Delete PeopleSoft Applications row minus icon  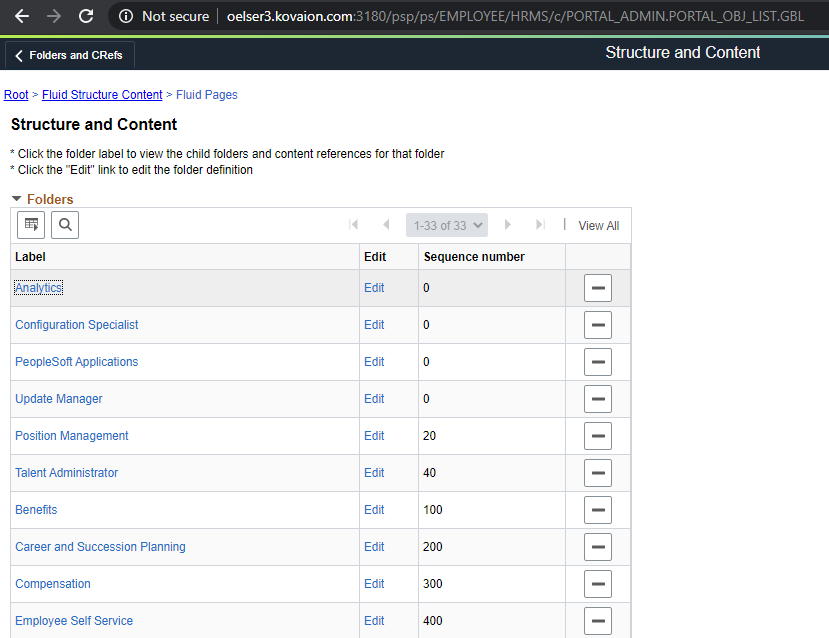click(598, 362)
